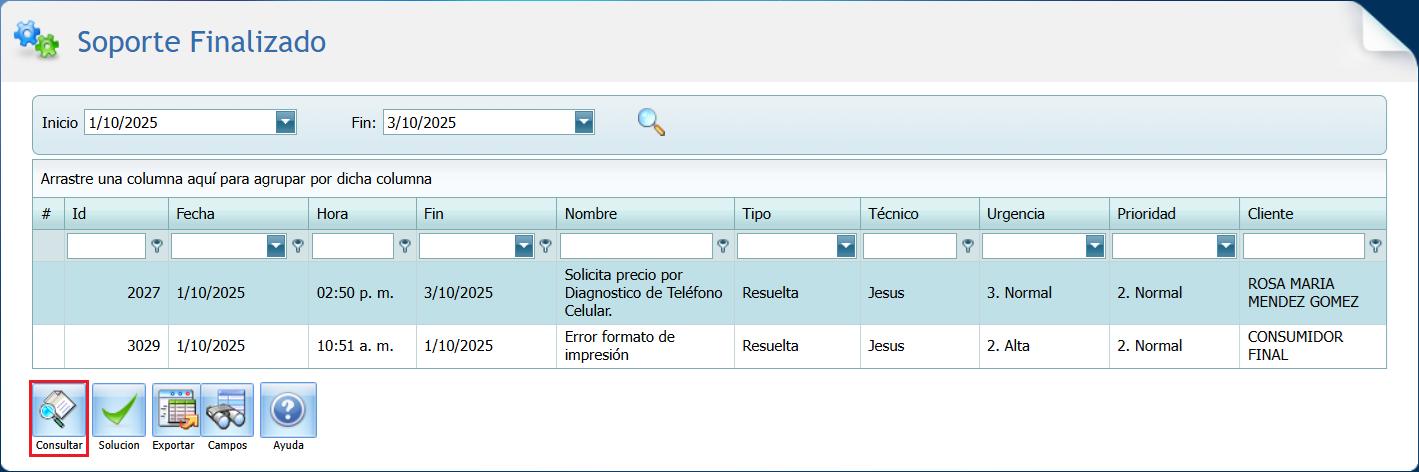
Task: Click cell 'Error formato de impresión'
Action: (x=645, y=346)
